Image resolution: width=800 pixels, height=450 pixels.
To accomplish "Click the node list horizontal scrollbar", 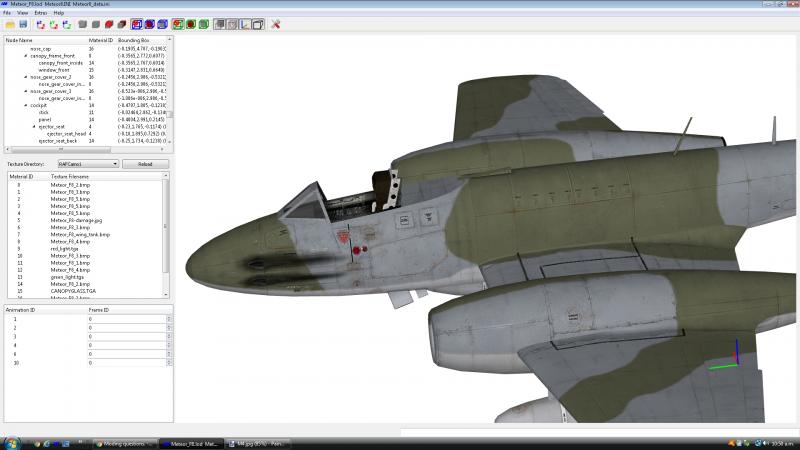I will tap(85, 149).
